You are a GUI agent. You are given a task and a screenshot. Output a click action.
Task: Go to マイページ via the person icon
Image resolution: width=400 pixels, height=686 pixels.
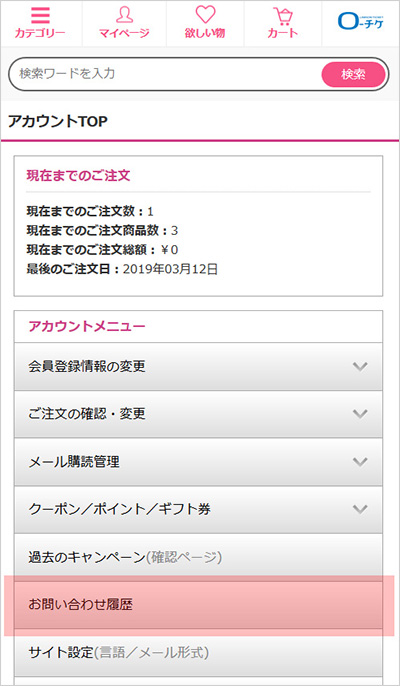pos(124,15)
